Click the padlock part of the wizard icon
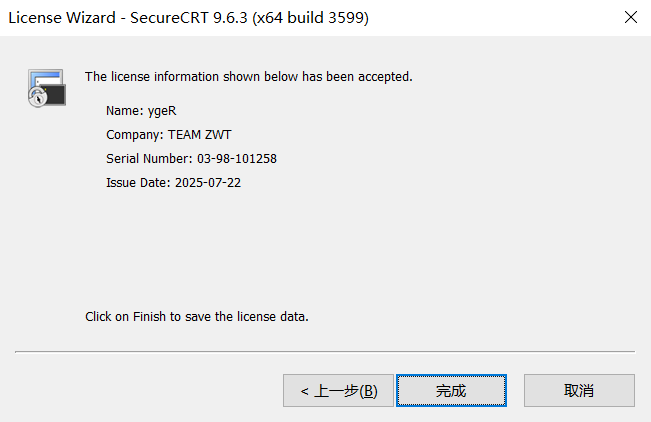The width and height of the screenshot is (651, 422). tap(38, 98)
